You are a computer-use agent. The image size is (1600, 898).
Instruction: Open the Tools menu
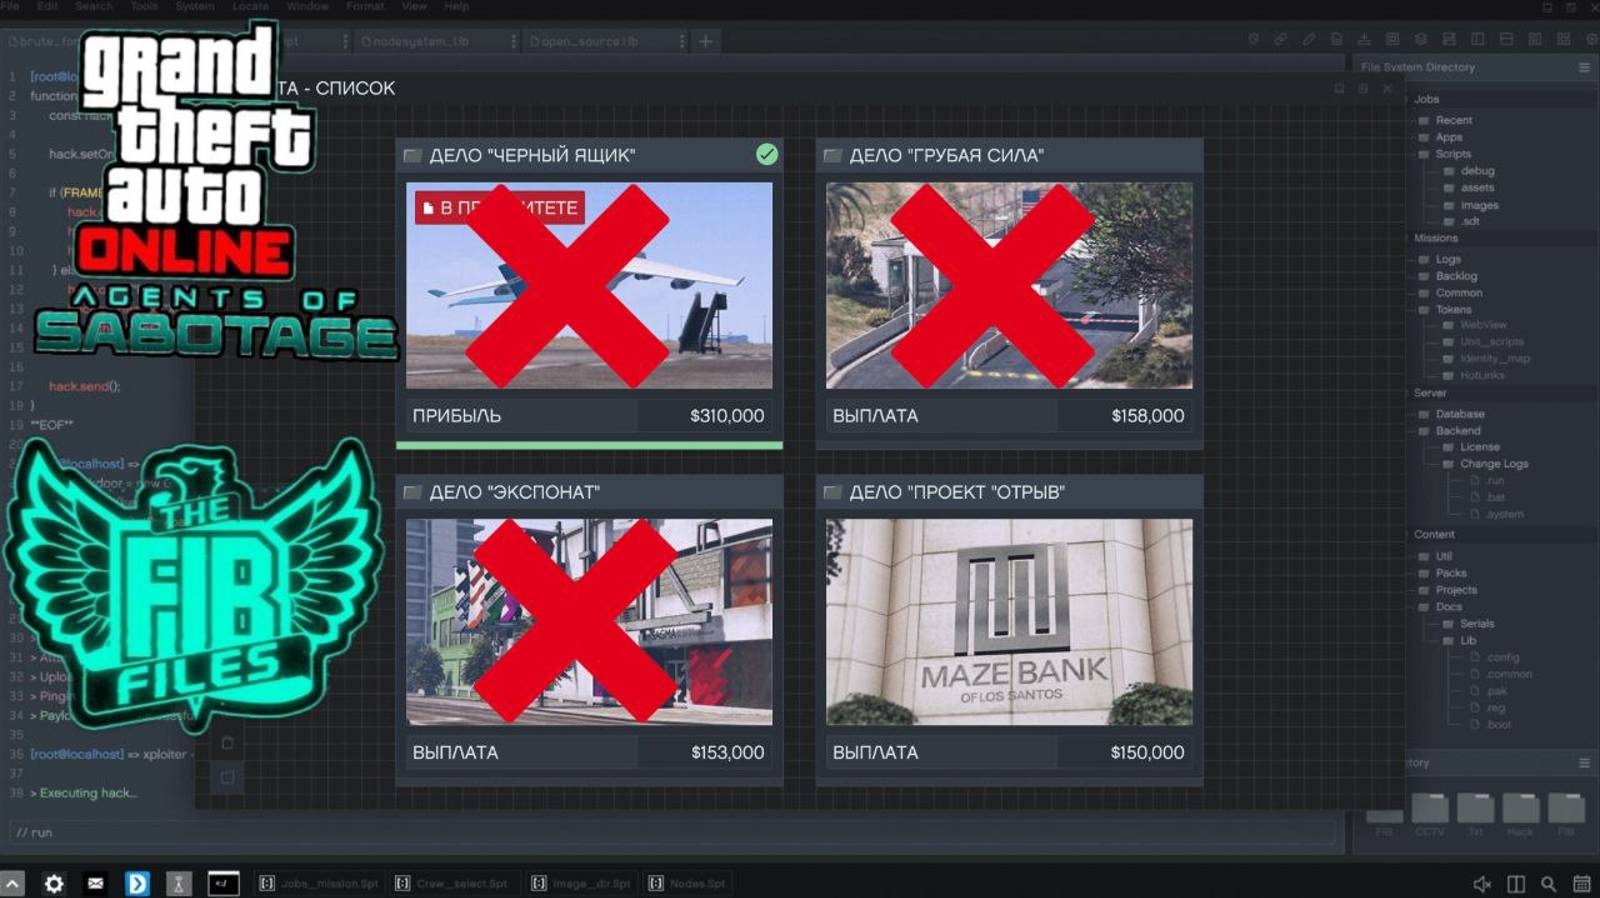pyautogui.click(x=144, y=6)
